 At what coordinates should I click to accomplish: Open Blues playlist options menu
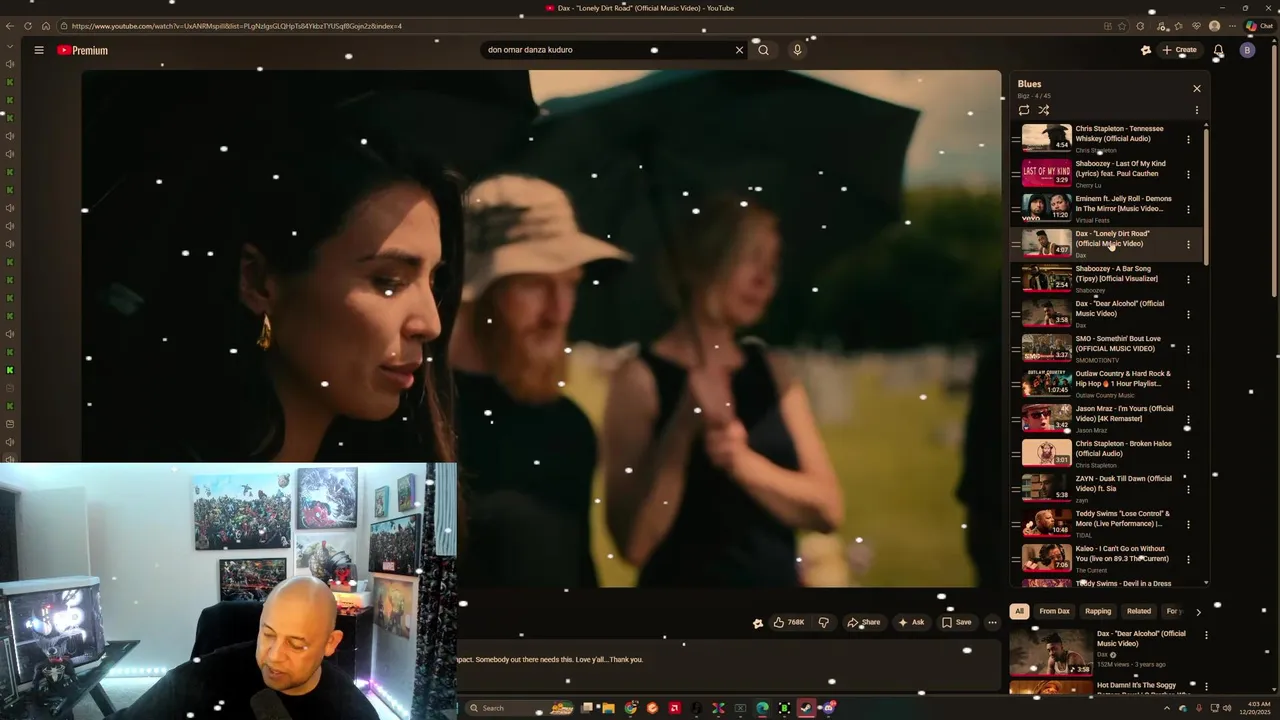click(1196, 110)
